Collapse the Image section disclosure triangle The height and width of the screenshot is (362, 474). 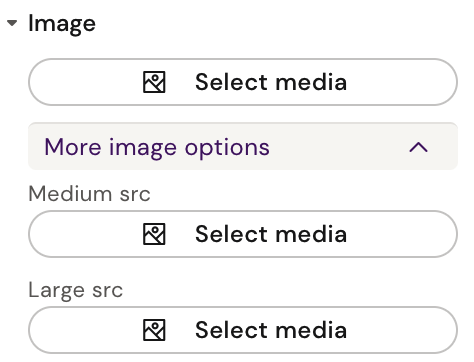[12, 23]
